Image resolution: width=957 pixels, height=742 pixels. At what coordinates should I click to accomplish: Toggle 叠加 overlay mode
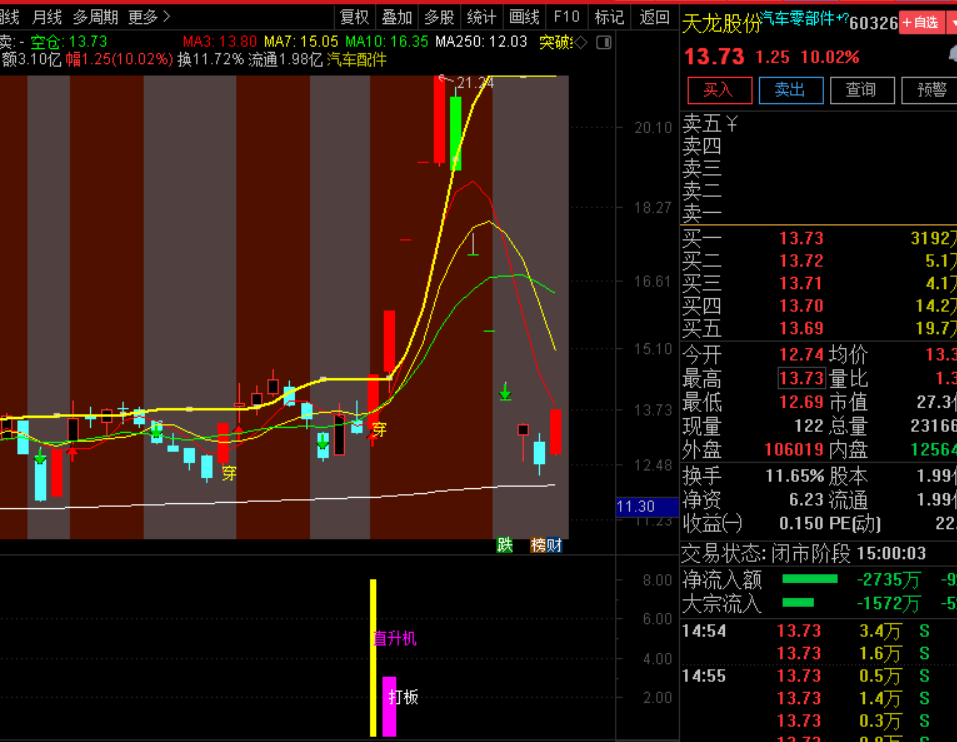(x=397, y=17)
